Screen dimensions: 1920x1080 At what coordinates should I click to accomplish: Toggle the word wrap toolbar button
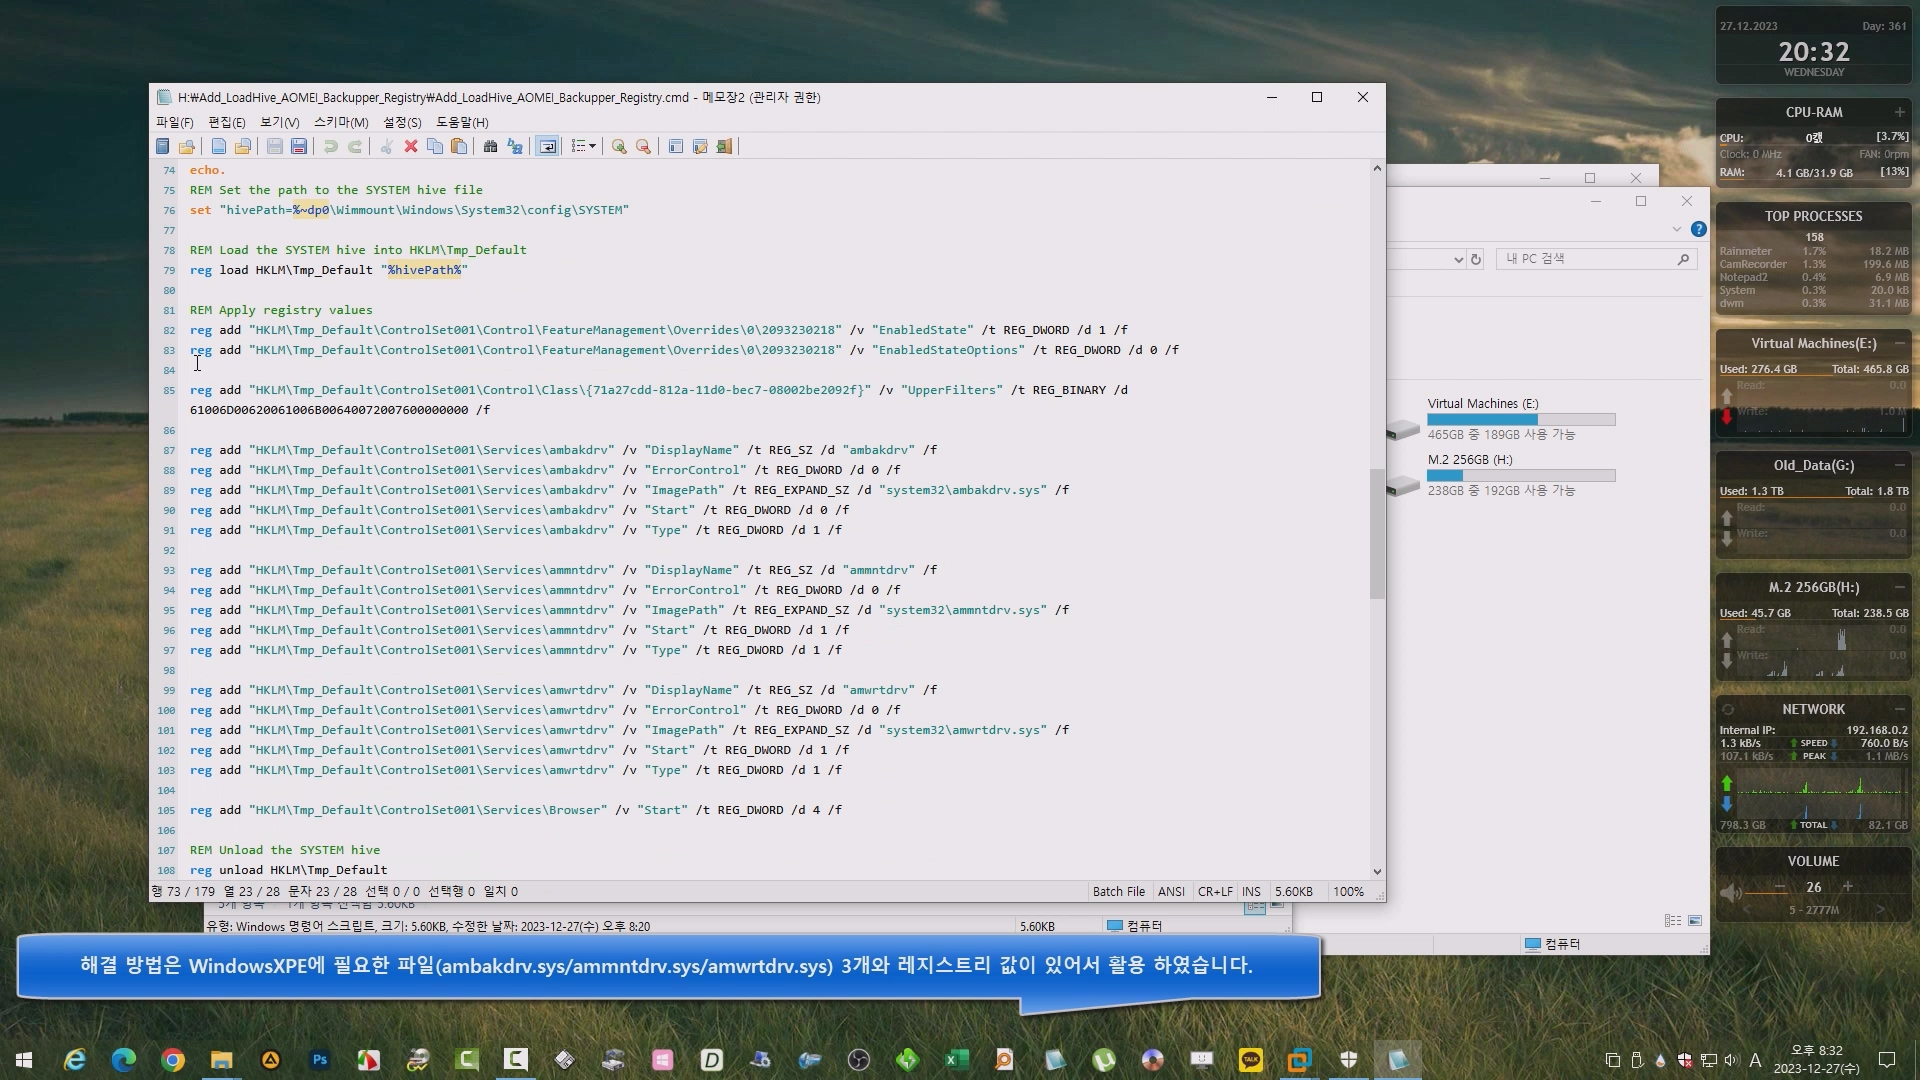click(547, 147)
